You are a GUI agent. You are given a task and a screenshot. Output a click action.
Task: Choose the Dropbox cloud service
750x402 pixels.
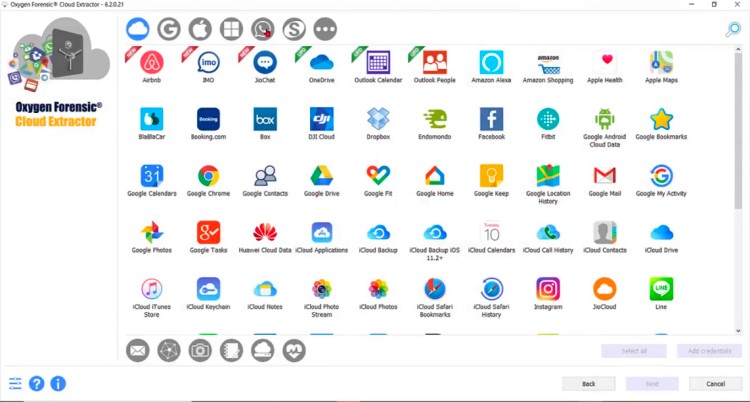coord(378,119)
